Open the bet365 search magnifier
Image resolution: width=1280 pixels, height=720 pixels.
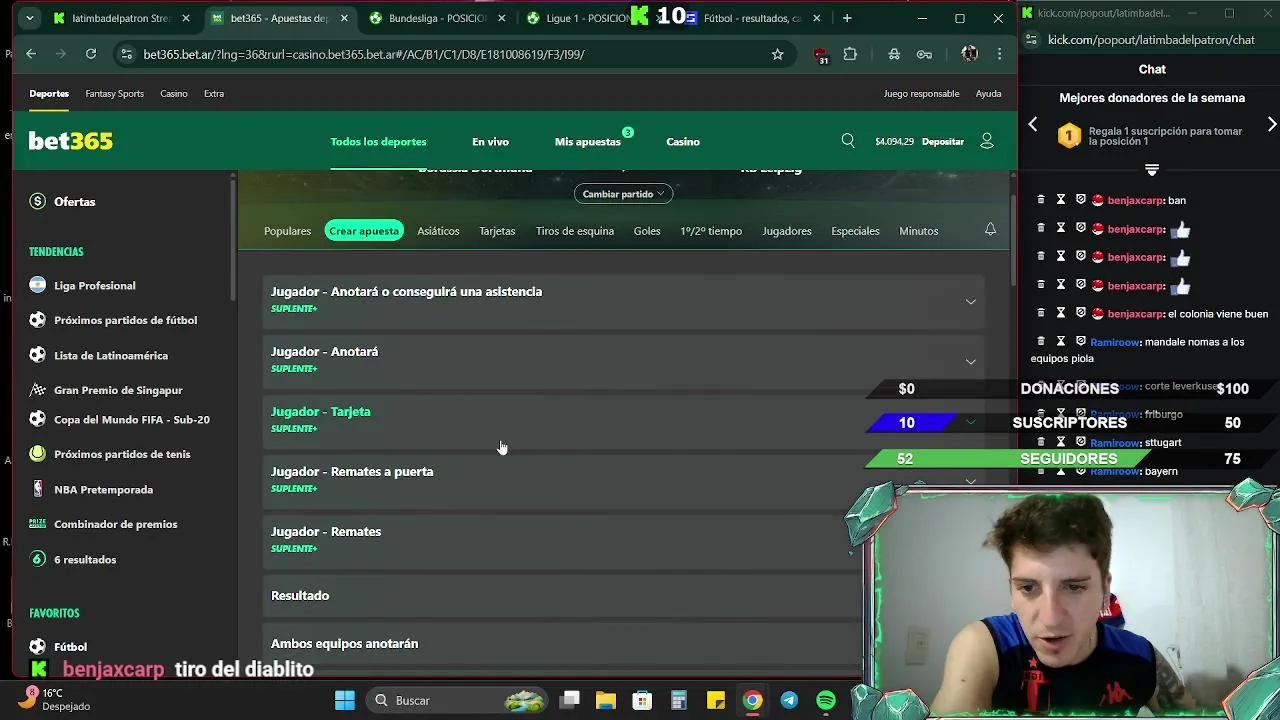pos(848,141)
